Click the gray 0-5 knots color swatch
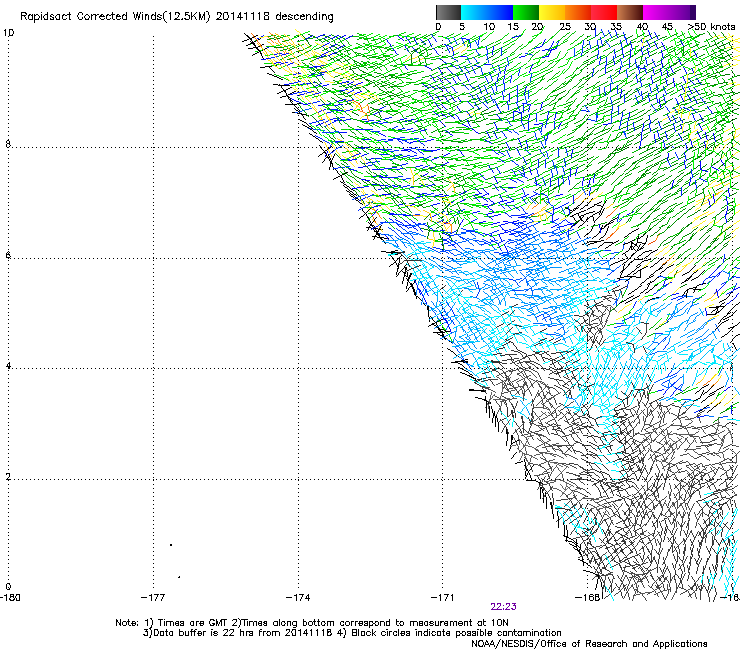This screenshot has height=650, width=740. (448, 12)
